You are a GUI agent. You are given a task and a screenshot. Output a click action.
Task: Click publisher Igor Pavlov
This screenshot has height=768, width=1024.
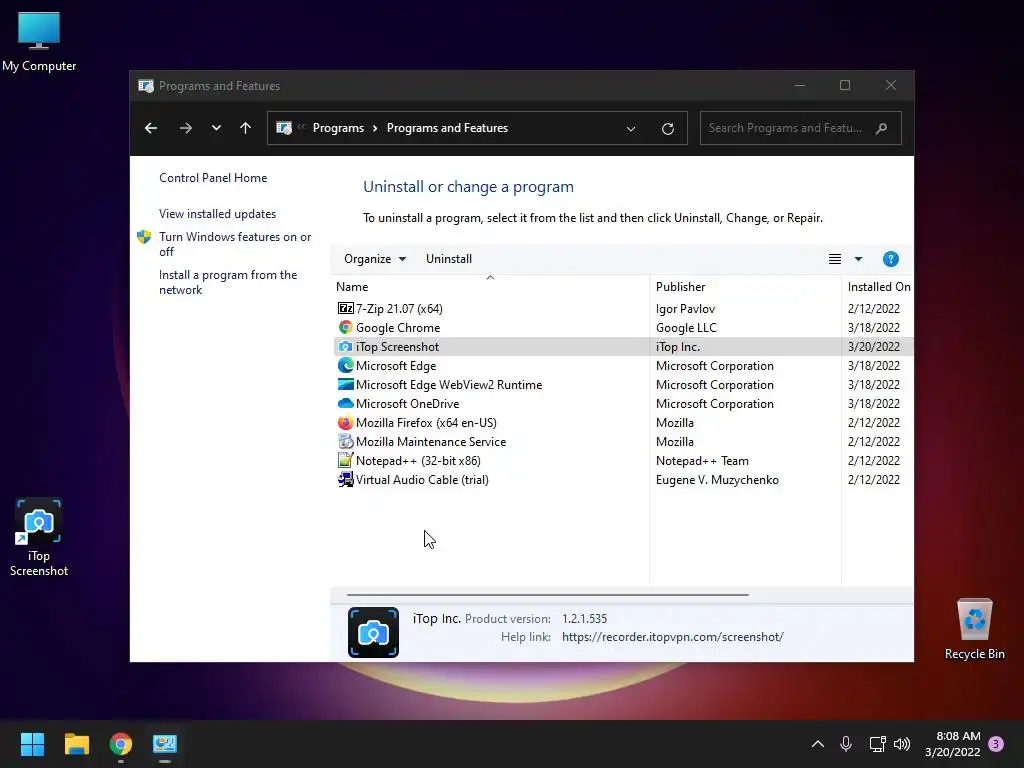[x=685, y=308]
